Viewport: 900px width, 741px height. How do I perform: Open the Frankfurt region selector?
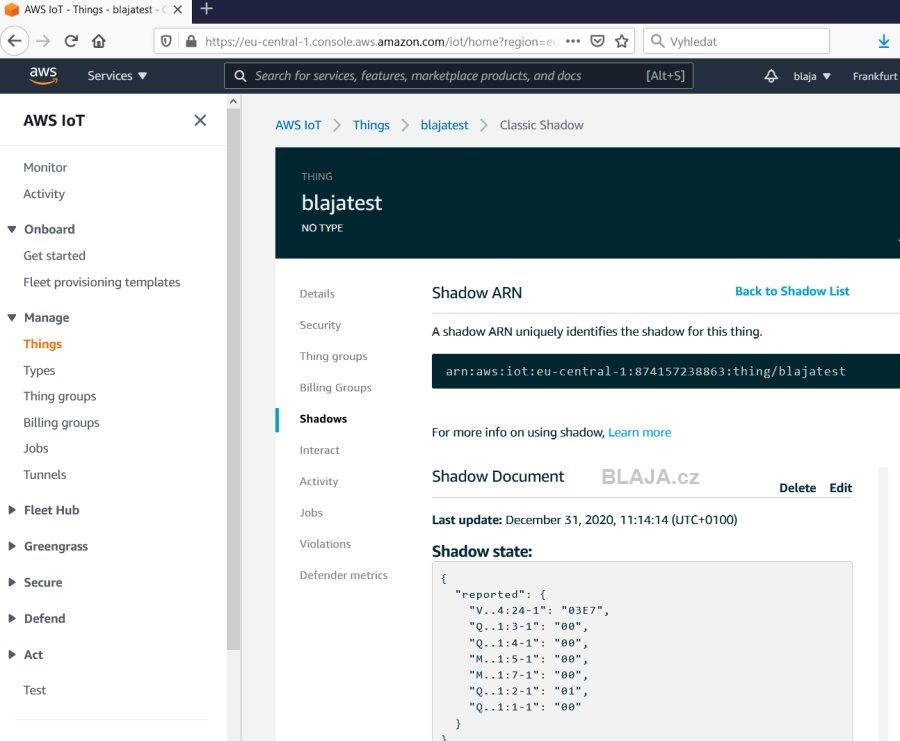[875, 76]
